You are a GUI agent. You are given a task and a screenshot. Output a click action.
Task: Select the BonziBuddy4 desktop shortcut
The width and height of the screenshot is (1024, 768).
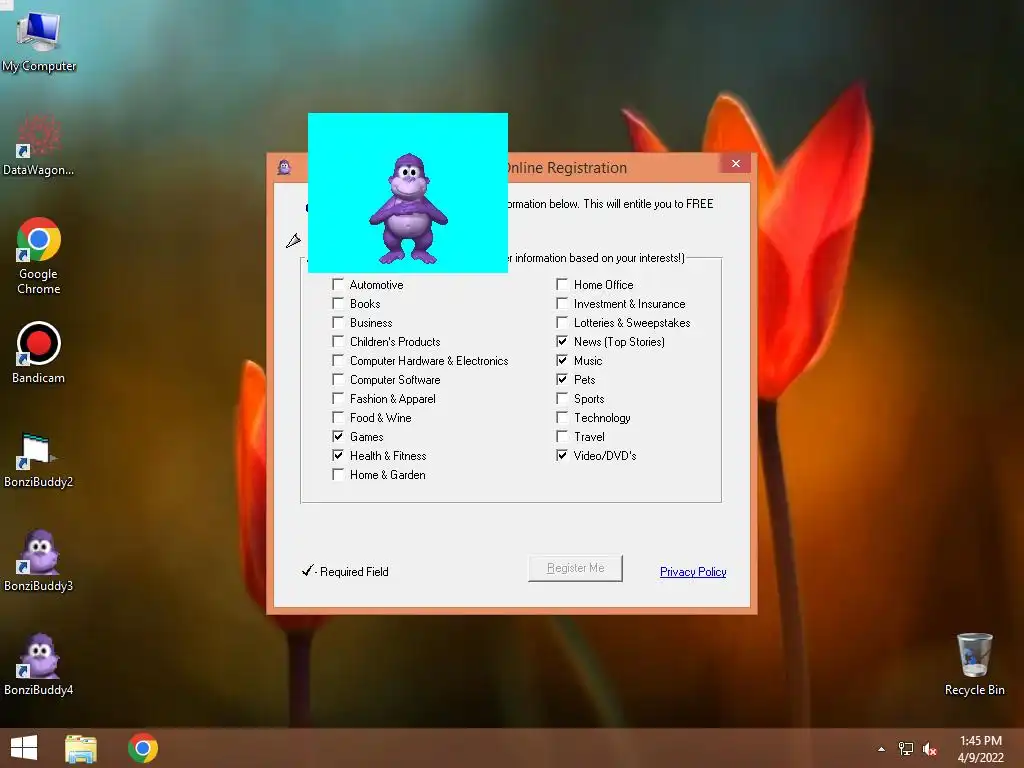(x=39, y=664)
